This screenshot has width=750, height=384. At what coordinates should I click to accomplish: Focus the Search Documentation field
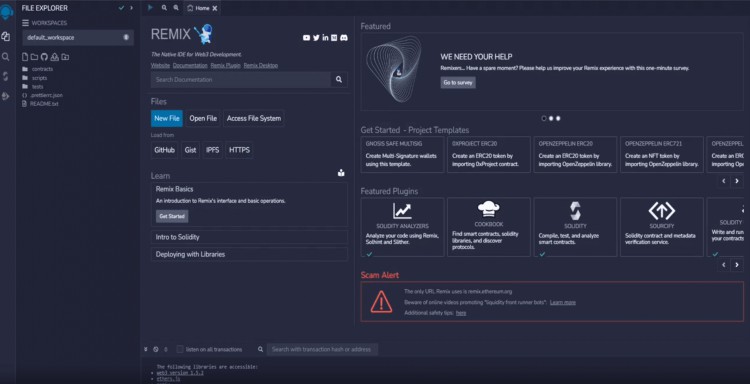(x=241, y=79)
